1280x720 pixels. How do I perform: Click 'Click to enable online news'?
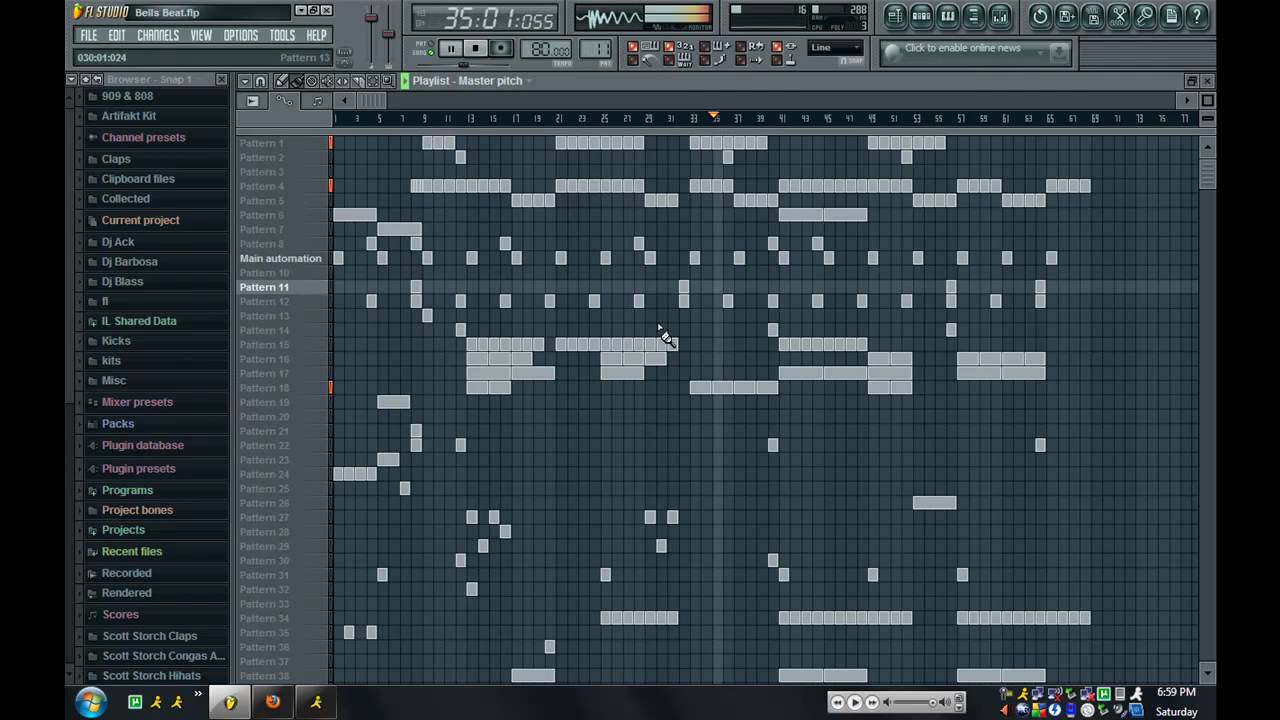962,48
